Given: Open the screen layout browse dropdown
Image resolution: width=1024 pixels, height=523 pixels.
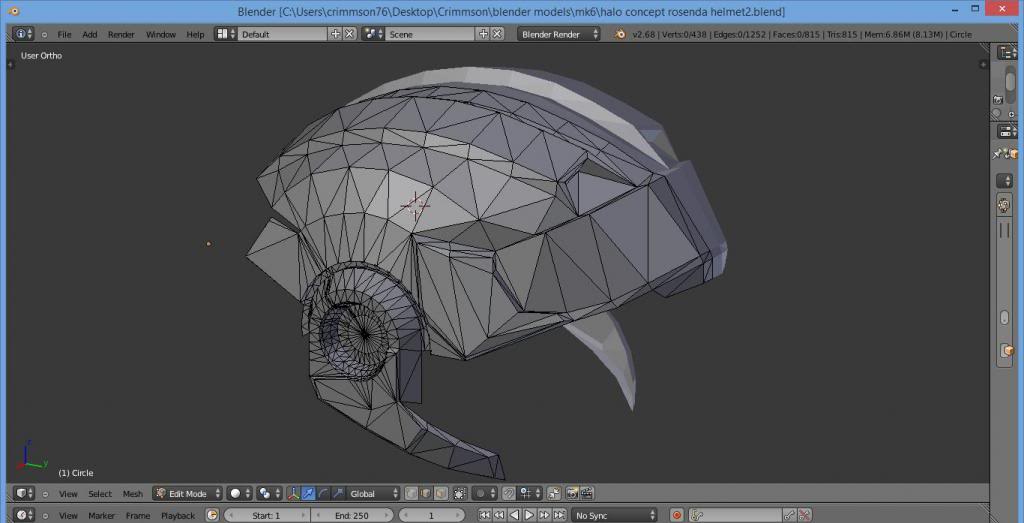Looking at the screenshot, I should tap(225, 34).
